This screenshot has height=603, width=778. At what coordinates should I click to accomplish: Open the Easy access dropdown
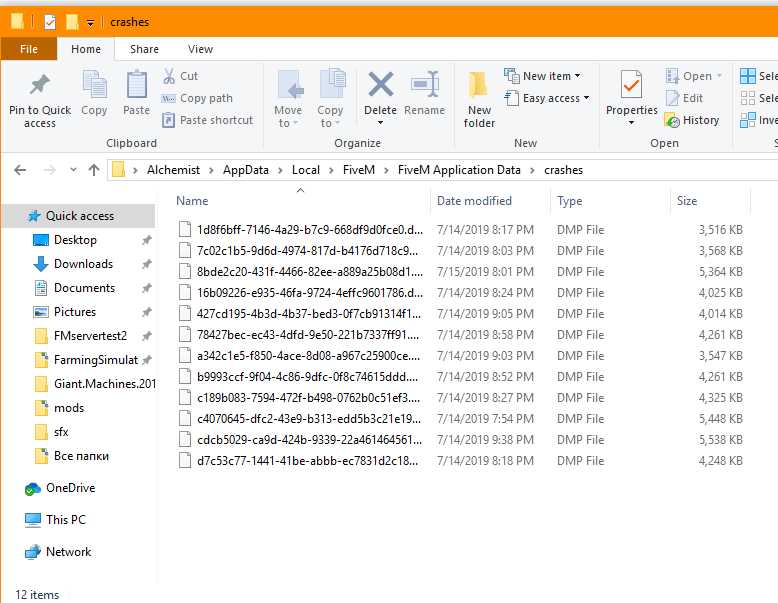coord(546,98)
